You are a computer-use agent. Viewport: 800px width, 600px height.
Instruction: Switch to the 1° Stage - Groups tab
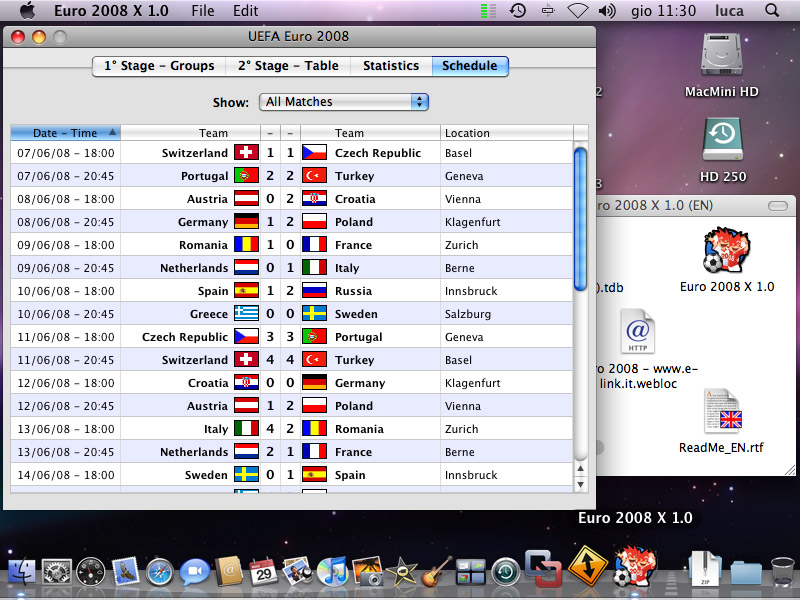point(159,66)
